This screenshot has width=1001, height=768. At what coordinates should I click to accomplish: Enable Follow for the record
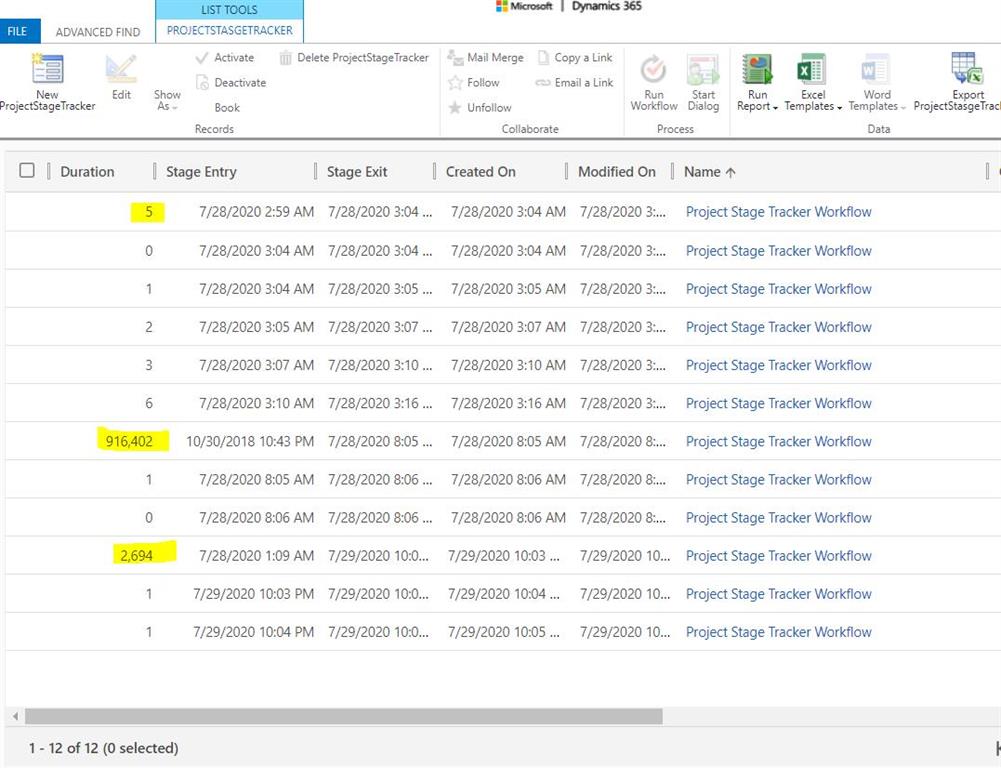pyautogui.click(x=485, y=82)
